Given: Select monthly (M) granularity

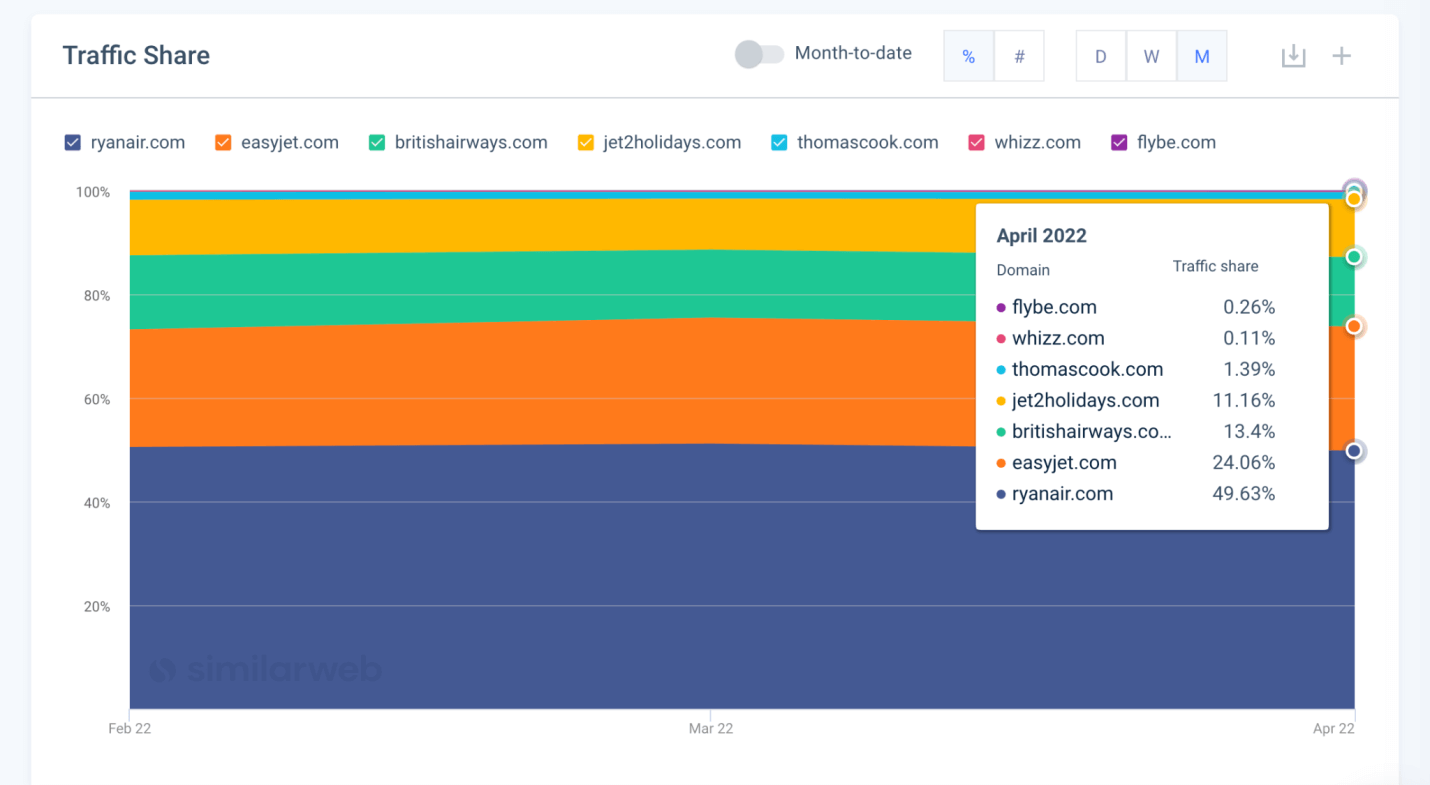Looking at the screenshot, I should 1202,56.
